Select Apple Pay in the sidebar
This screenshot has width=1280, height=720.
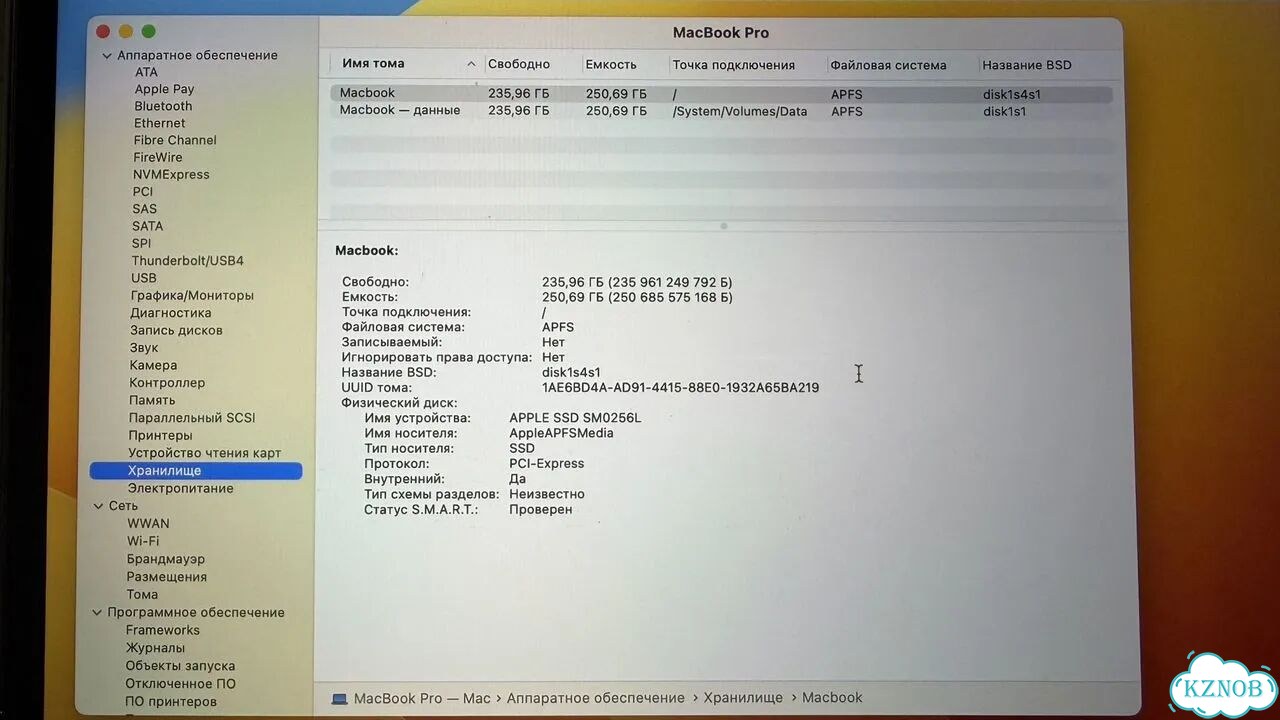164,89
